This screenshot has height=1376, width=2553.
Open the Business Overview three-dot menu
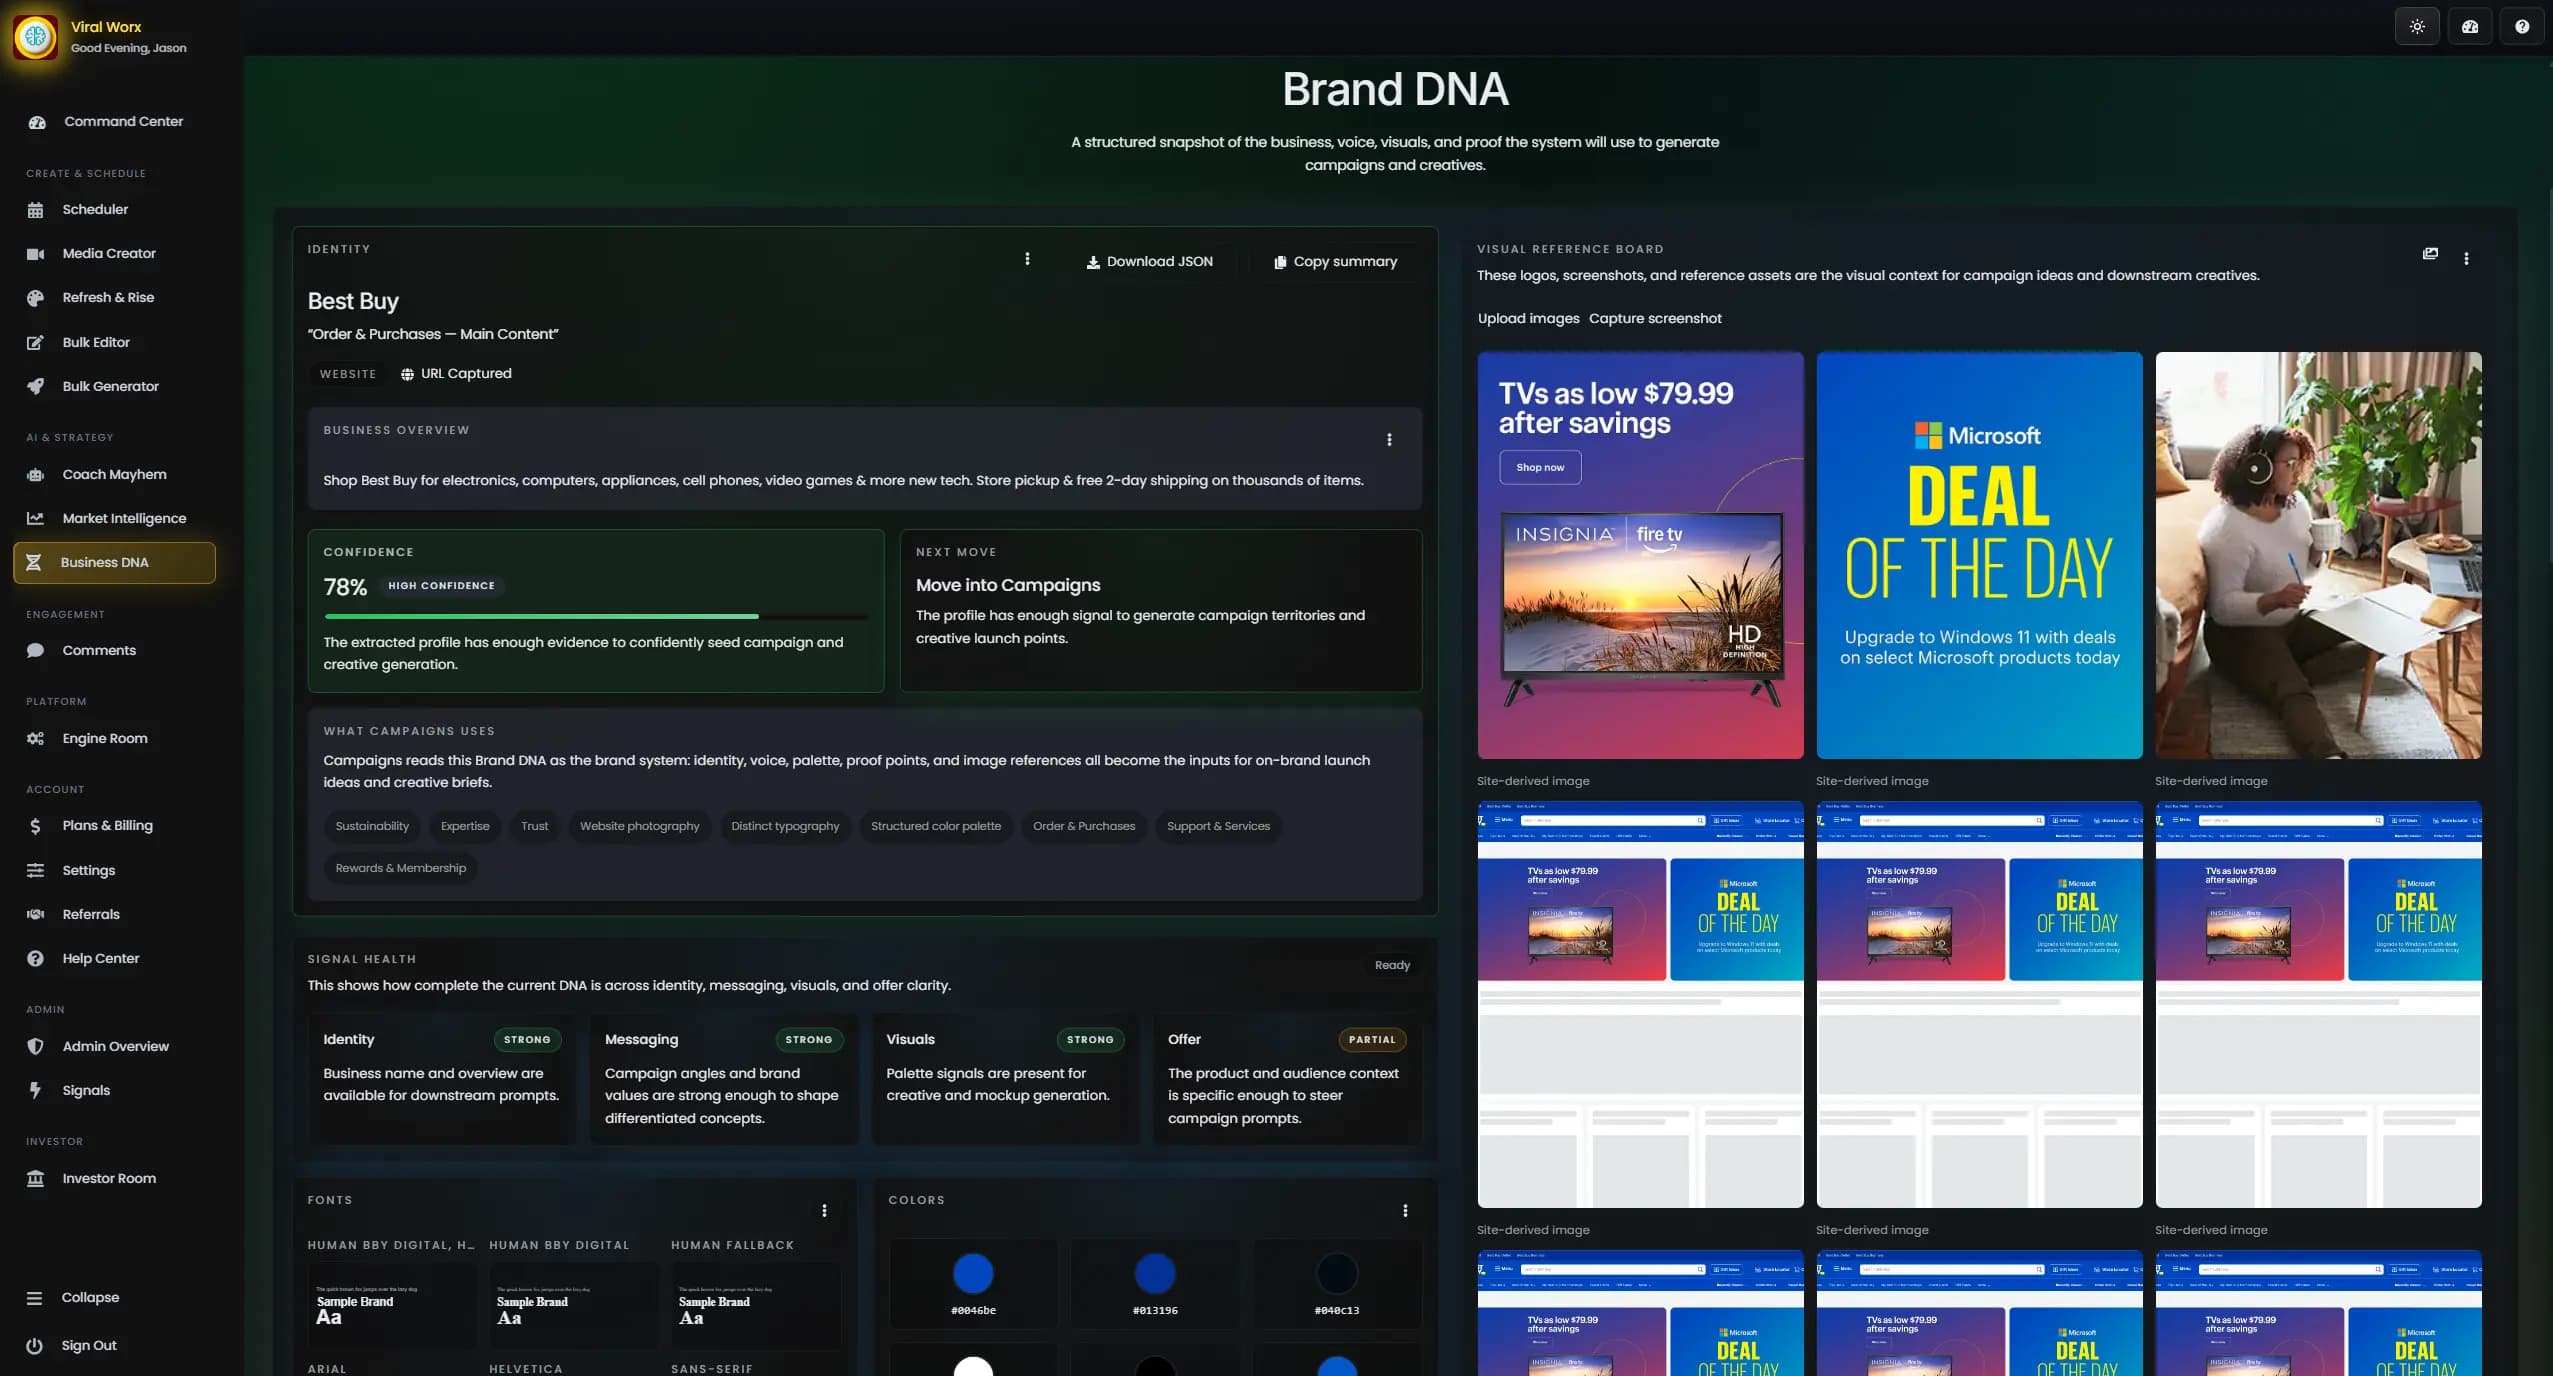pyautogui.click(x=1389, y=440)
